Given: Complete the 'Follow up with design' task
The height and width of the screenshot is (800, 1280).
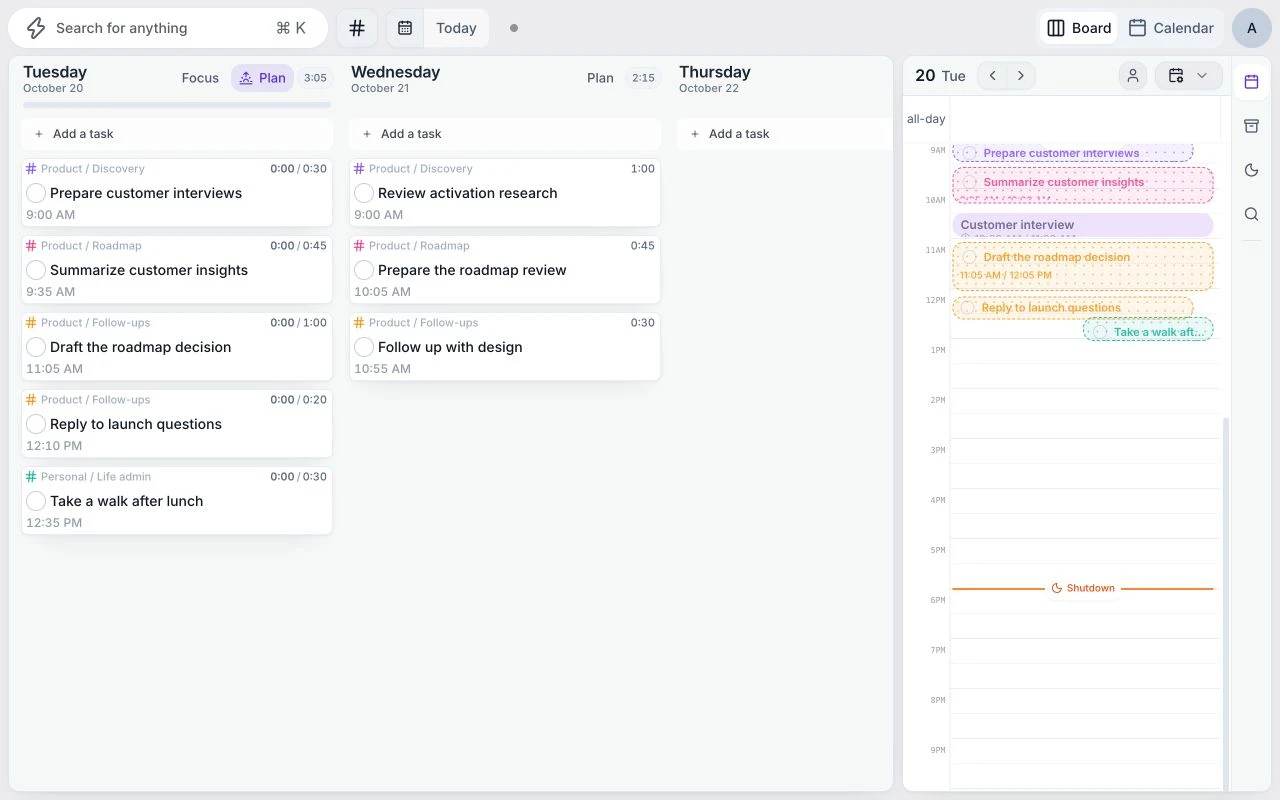Looking at the screenshot, I should [x=364, y=347].
